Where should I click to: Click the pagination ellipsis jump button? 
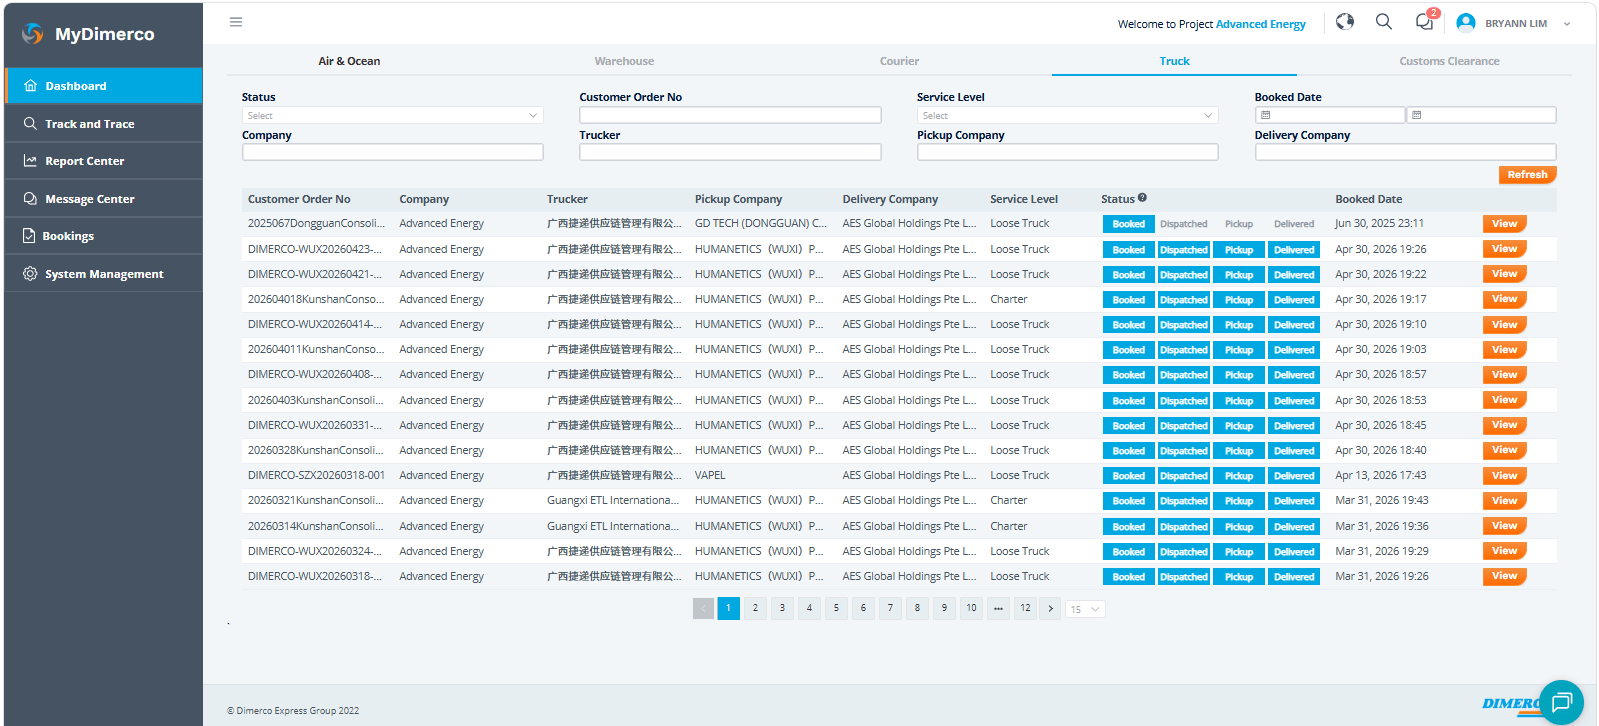point(998,608)
